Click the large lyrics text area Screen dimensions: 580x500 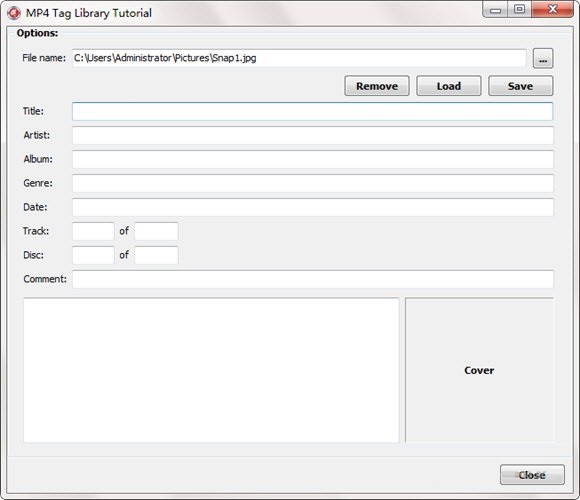click(211, 370)
